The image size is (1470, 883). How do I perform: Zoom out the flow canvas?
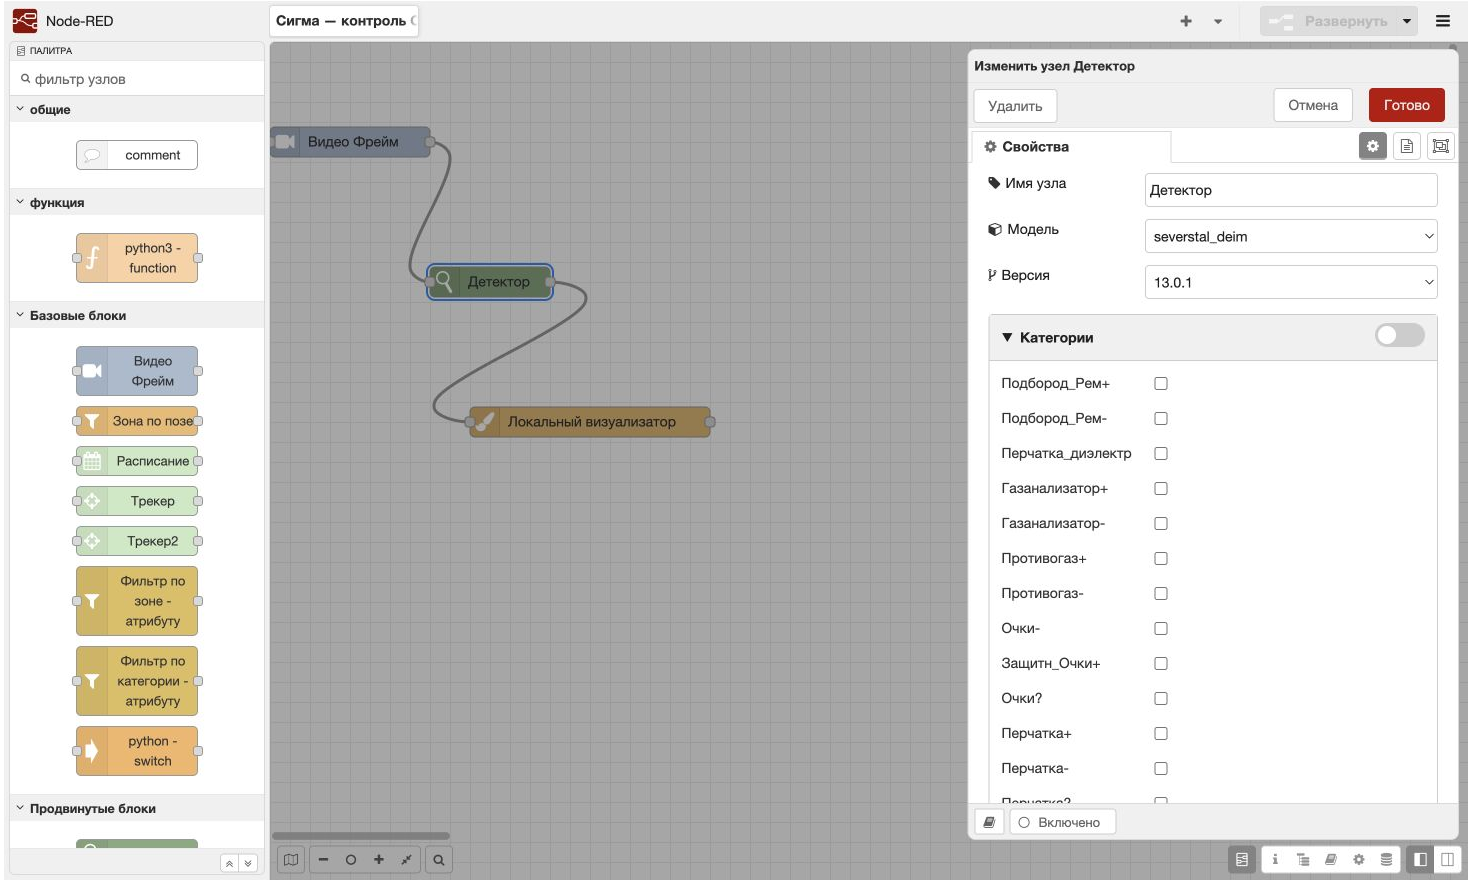pos(323,859)
